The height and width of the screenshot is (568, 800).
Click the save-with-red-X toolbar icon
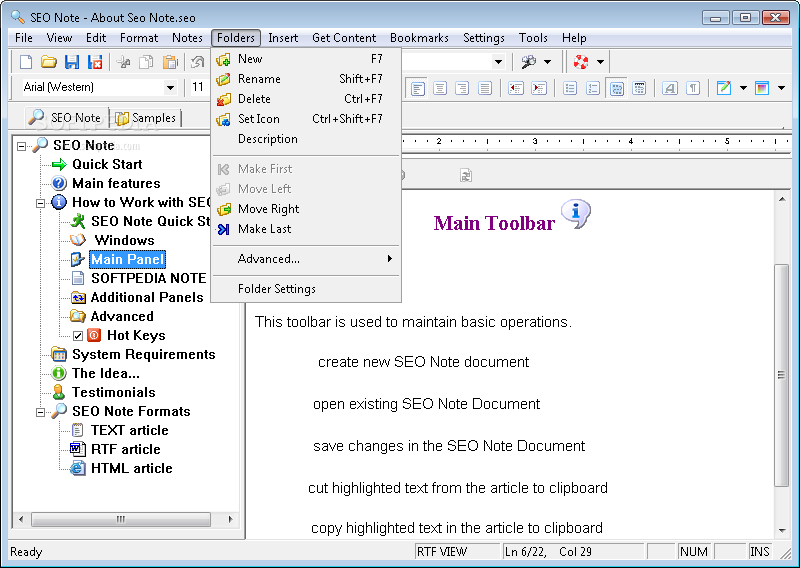pyautogui.click(x=95, y=62)
